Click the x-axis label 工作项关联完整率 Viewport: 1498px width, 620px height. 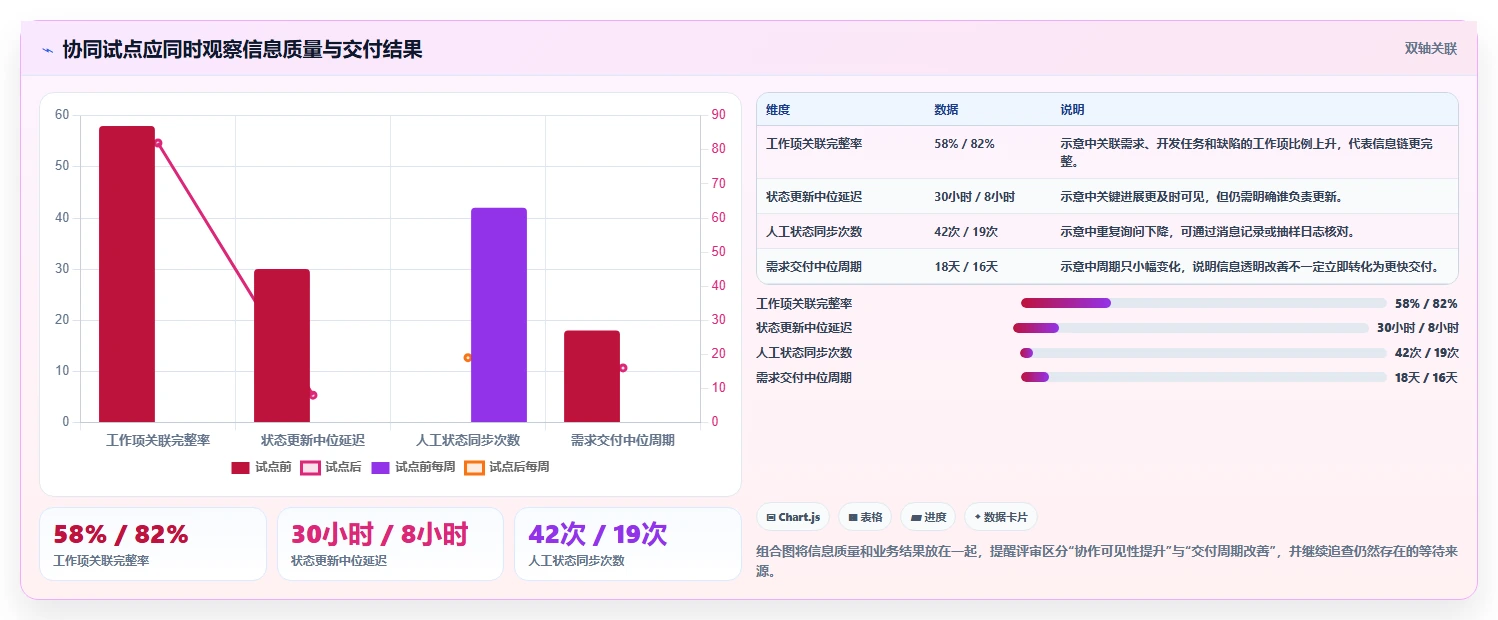pyautogui.click(x=158, y=440)
